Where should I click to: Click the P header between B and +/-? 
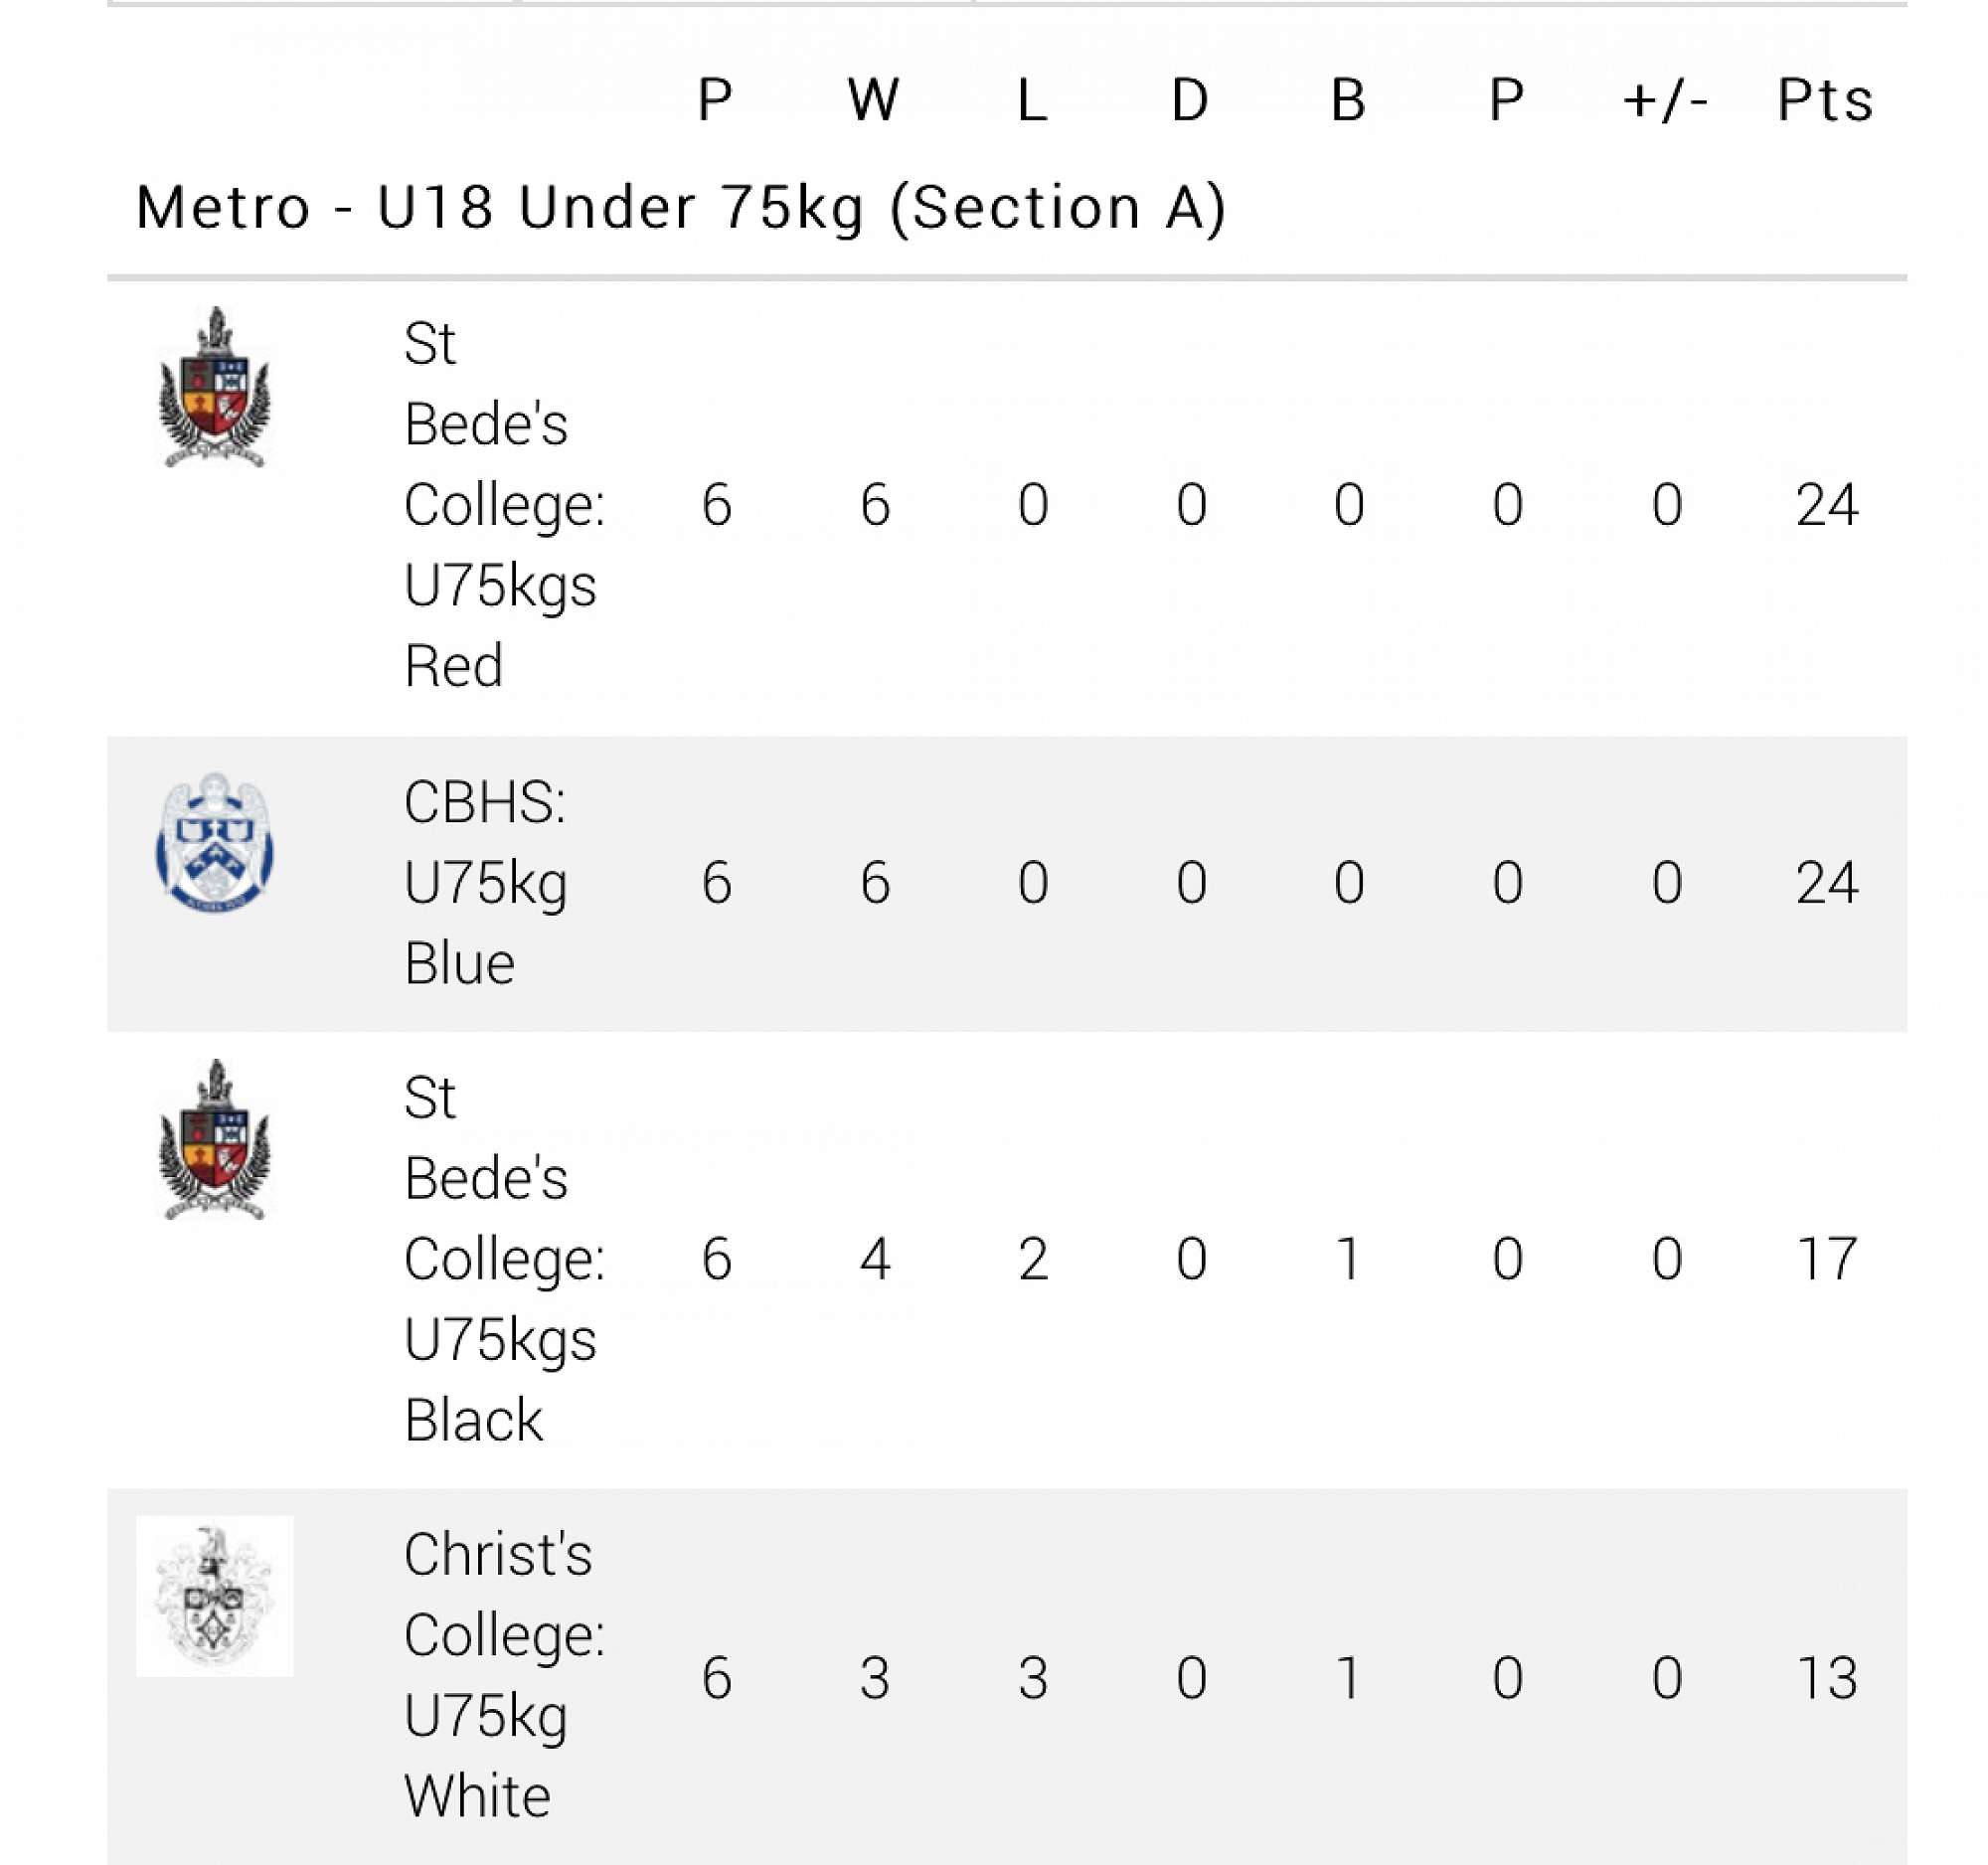coord(1507,100)
